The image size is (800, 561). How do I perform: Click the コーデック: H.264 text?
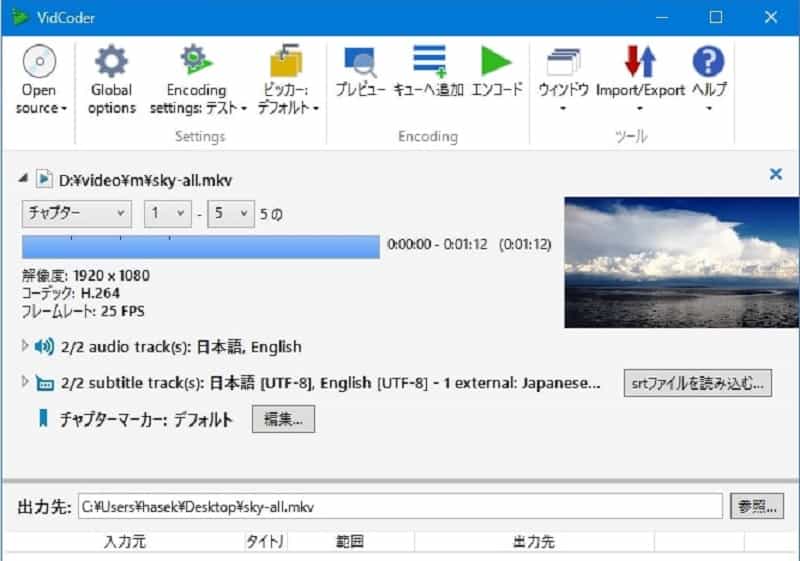pos(71,293)
